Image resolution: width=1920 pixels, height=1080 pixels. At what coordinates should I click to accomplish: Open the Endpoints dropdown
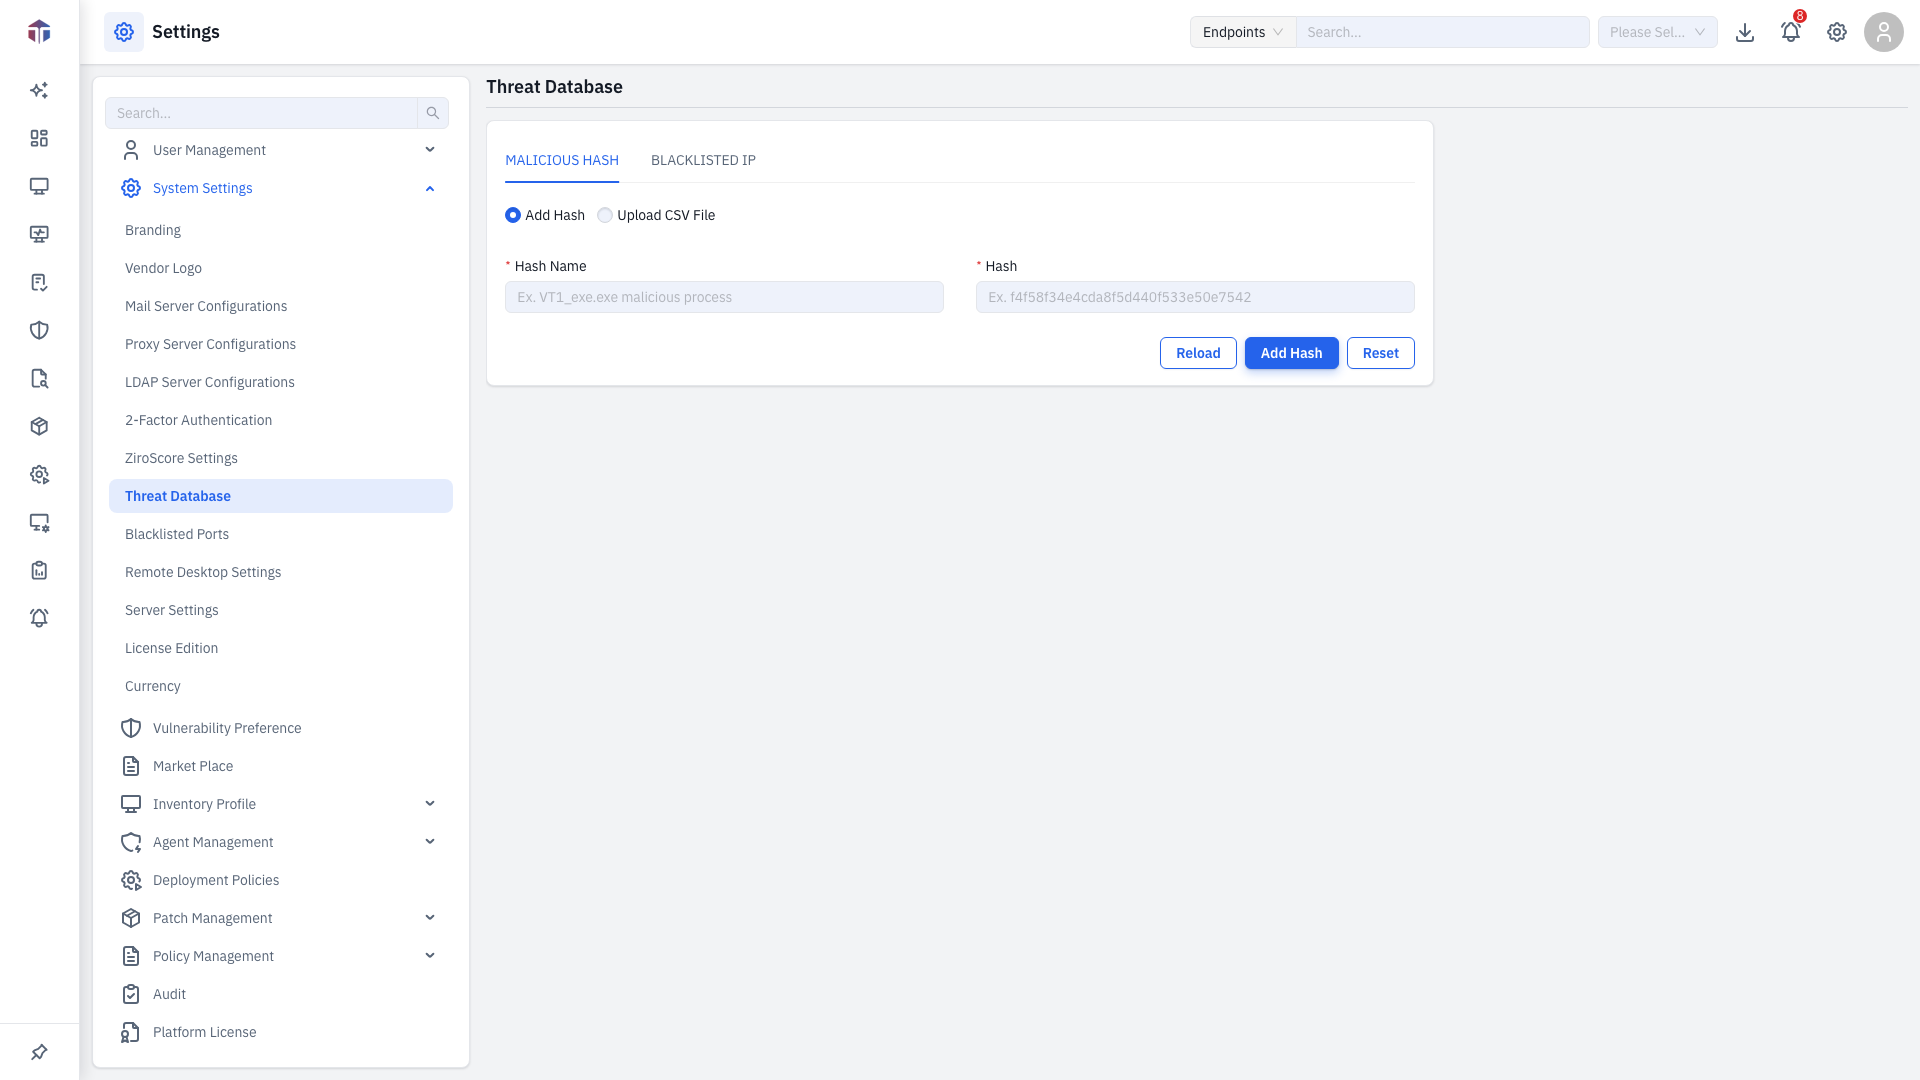pos(1243,32)
